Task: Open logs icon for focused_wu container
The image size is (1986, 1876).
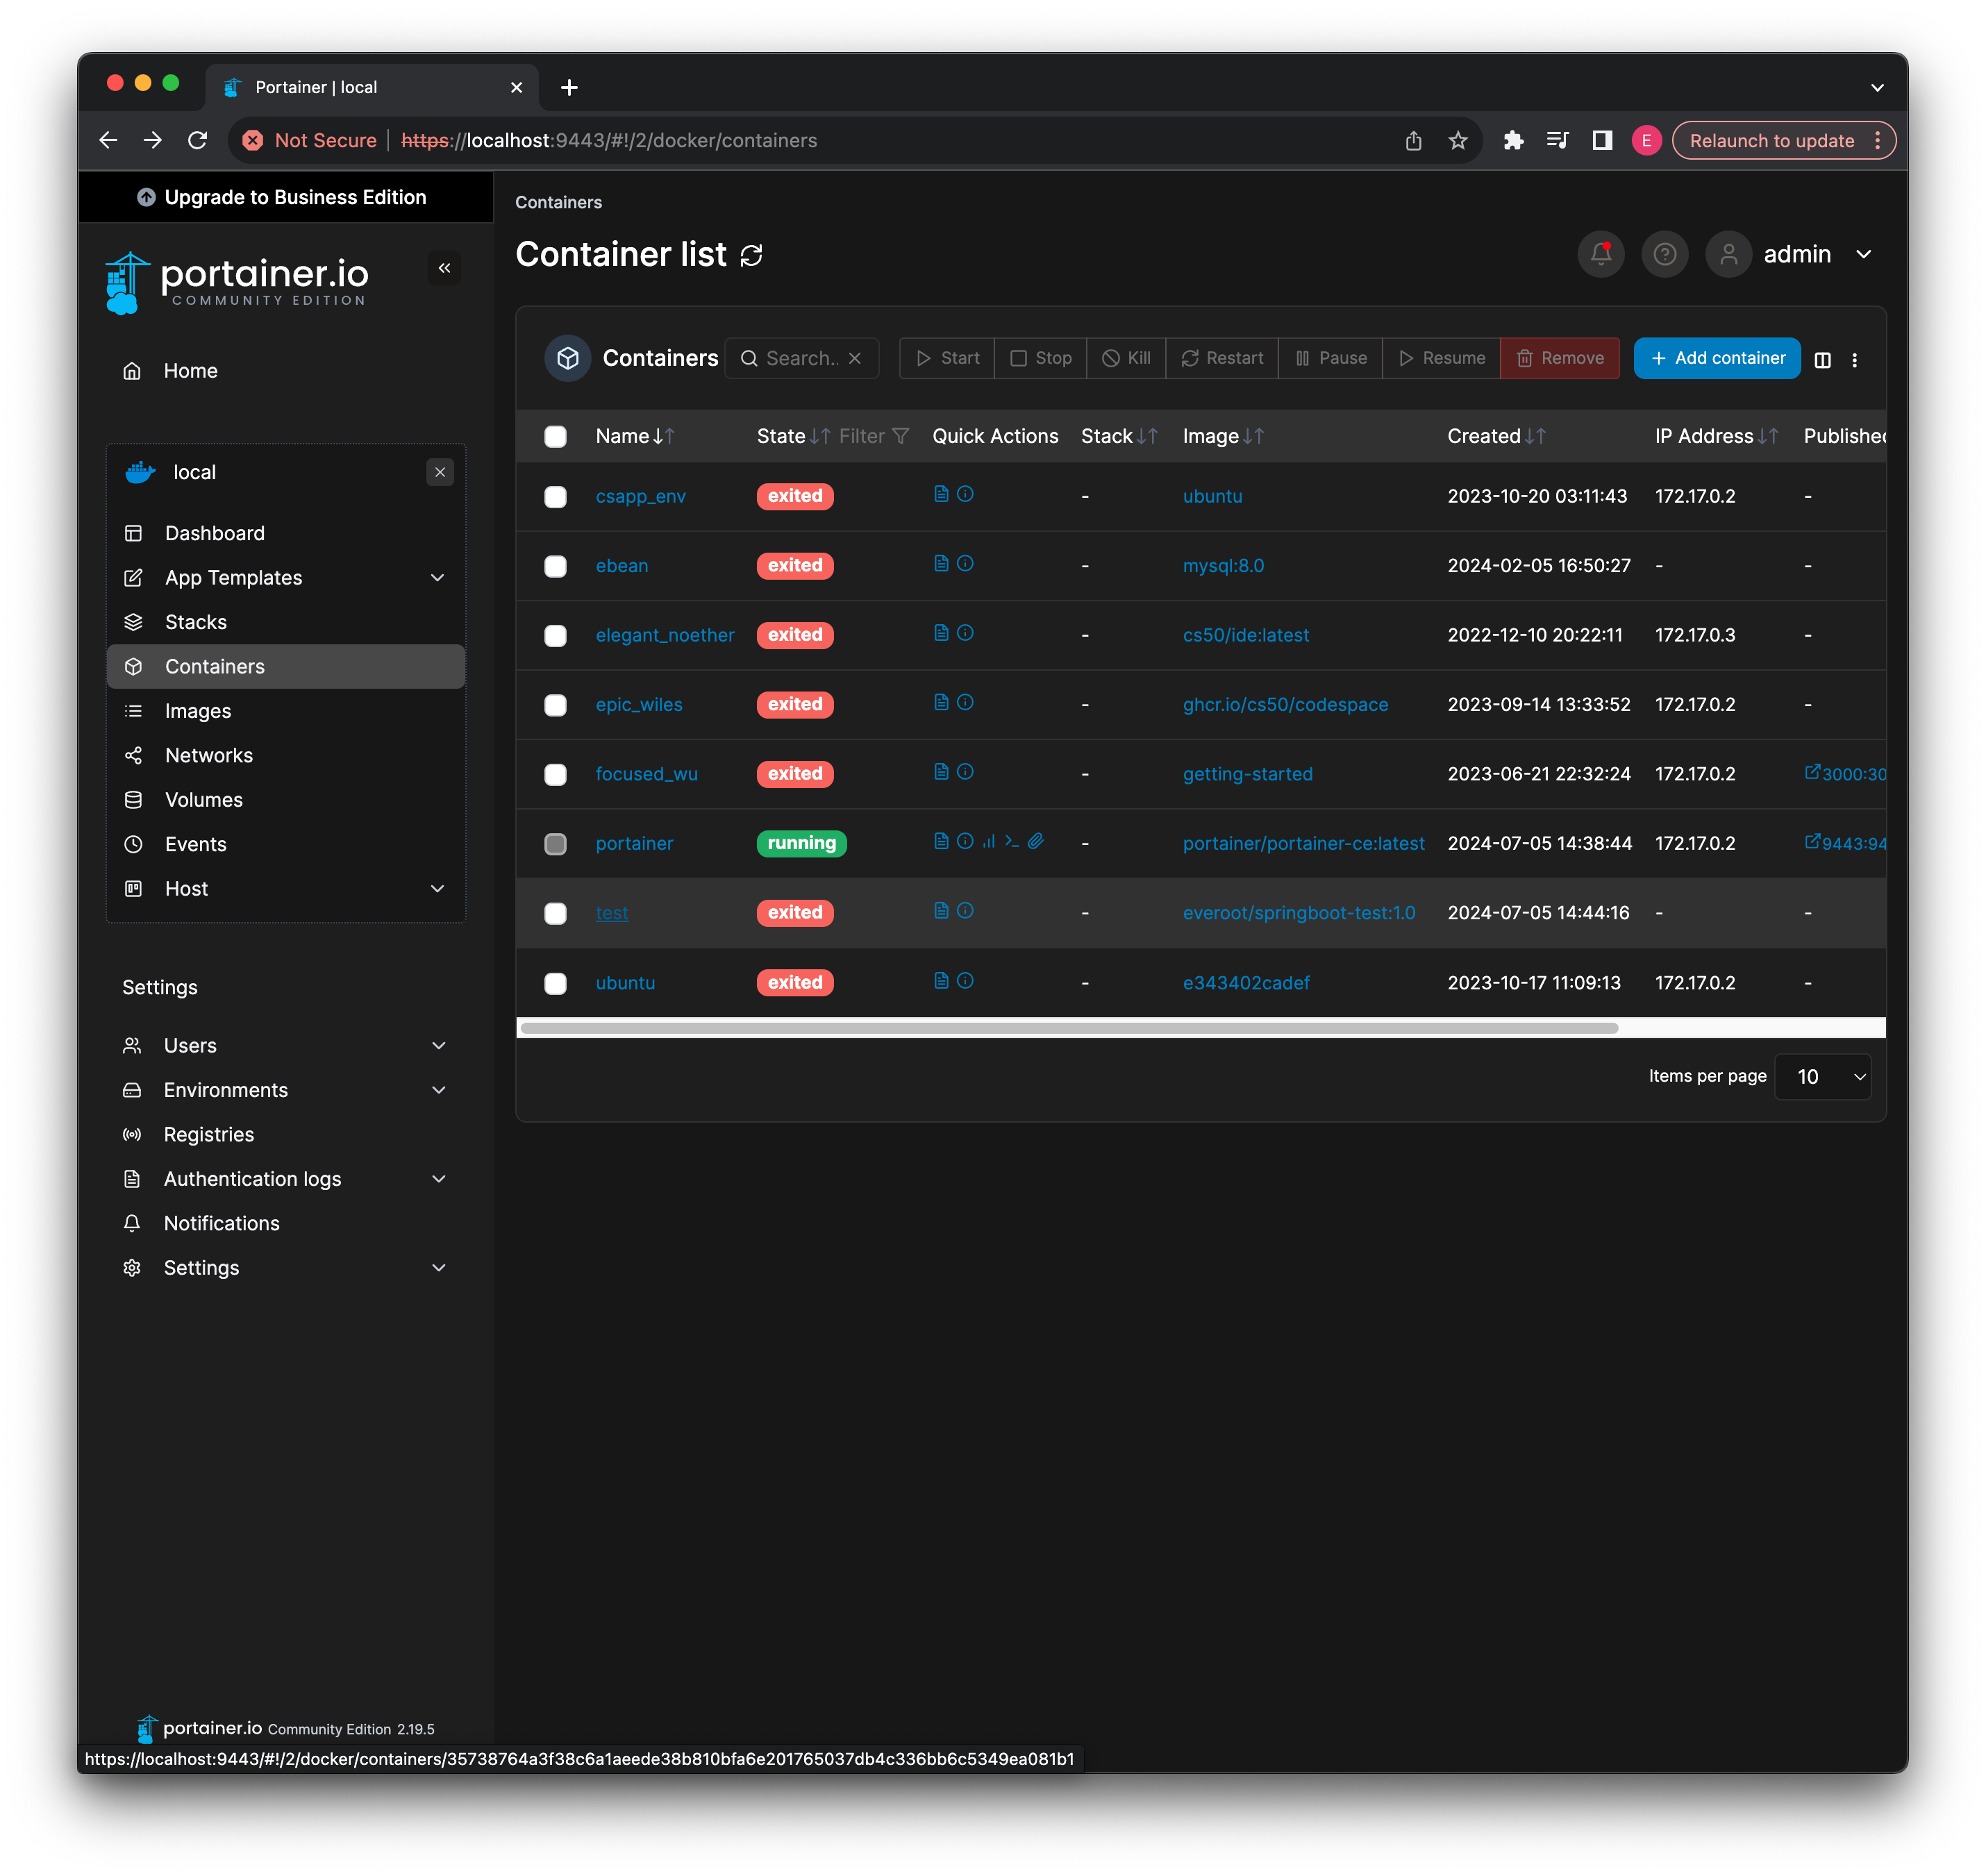Action: point(940,772)
